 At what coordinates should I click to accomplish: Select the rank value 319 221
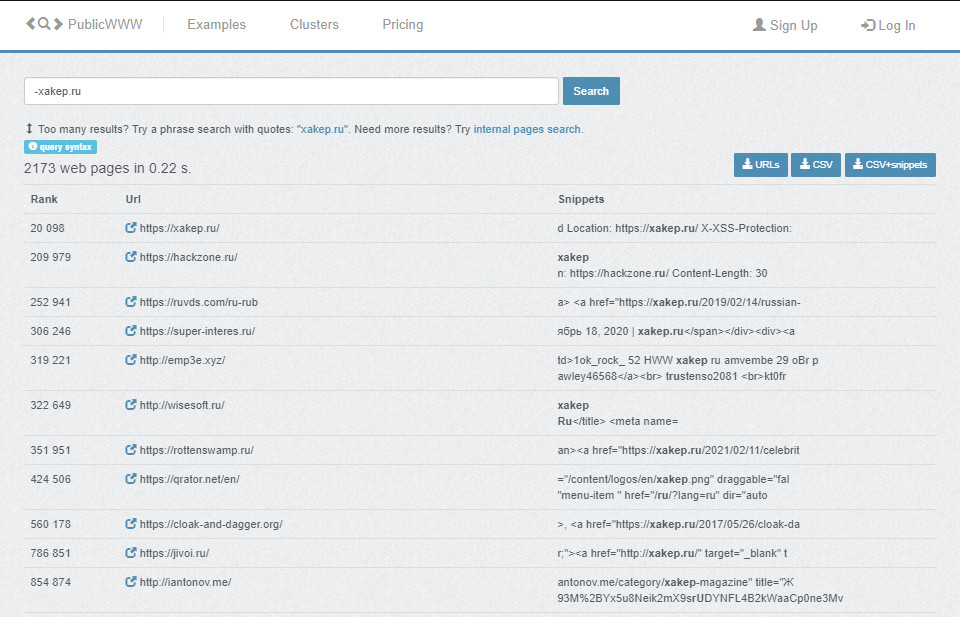click(50, 361)
